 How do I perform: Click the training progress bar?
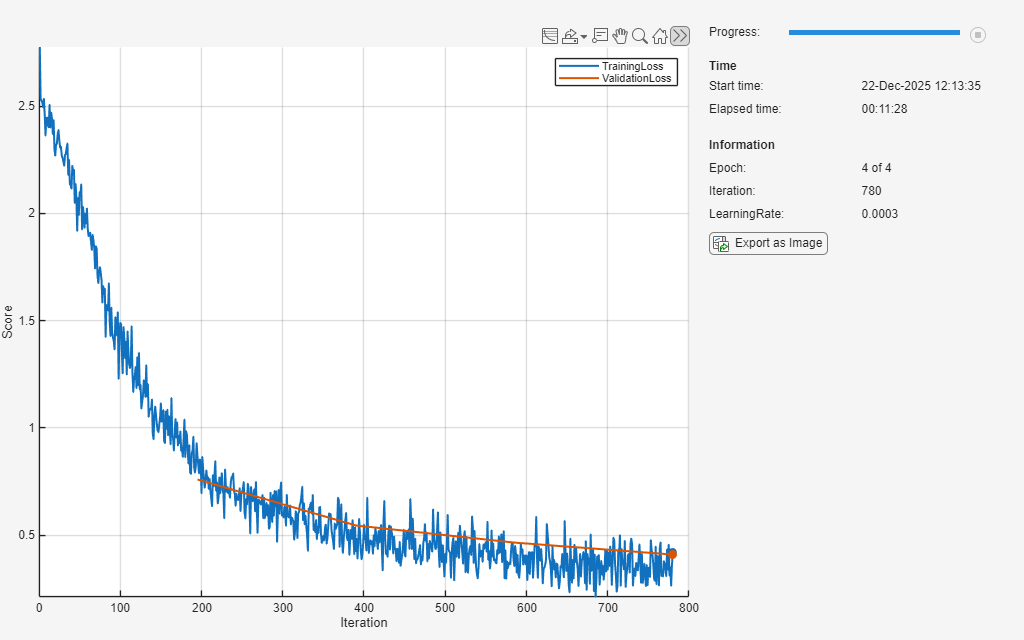pyautogui.click(x=873, y=33)
